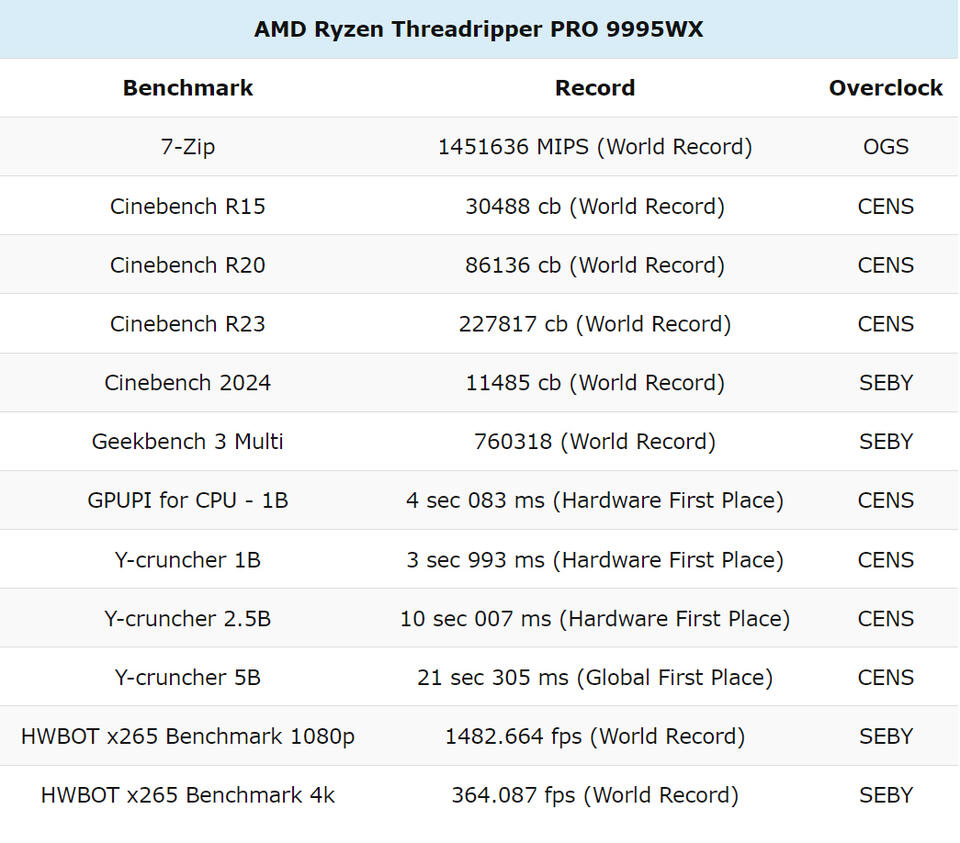The image size is (960, 843).
Task: Click the OGS overclocker cell
Action: (x=886, y=147)
